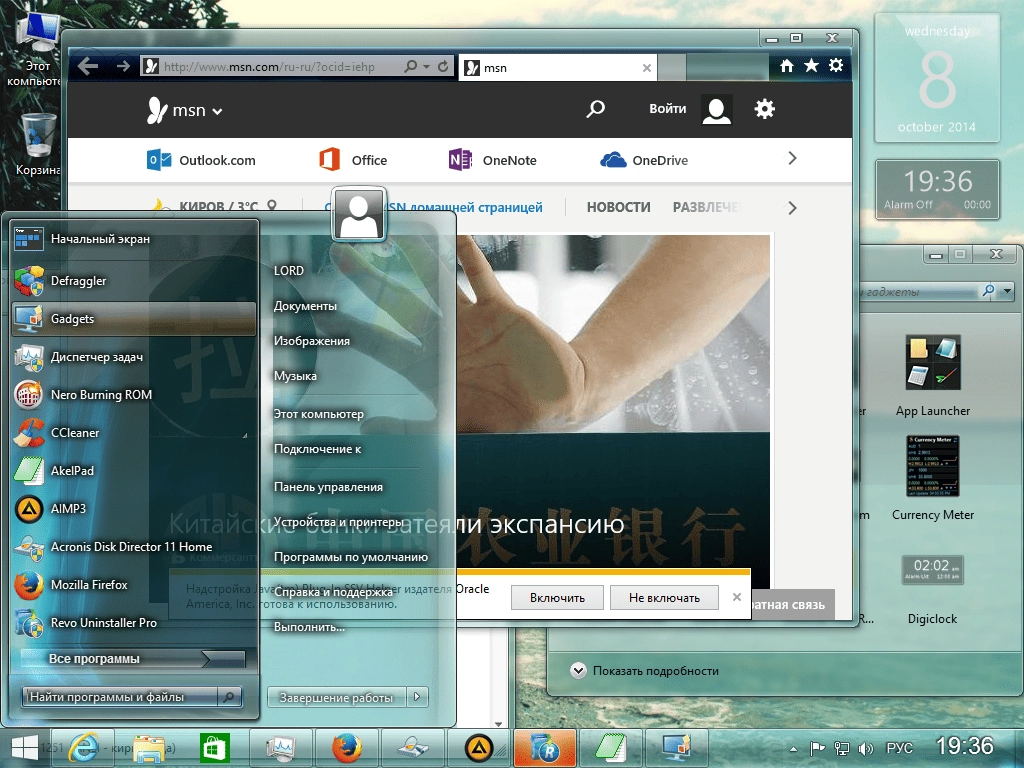This screenshot has height=768, width=1024.
Task: Launch Gadgets in the Start menu
Action: pyautogui.click(x=134, y=319)
